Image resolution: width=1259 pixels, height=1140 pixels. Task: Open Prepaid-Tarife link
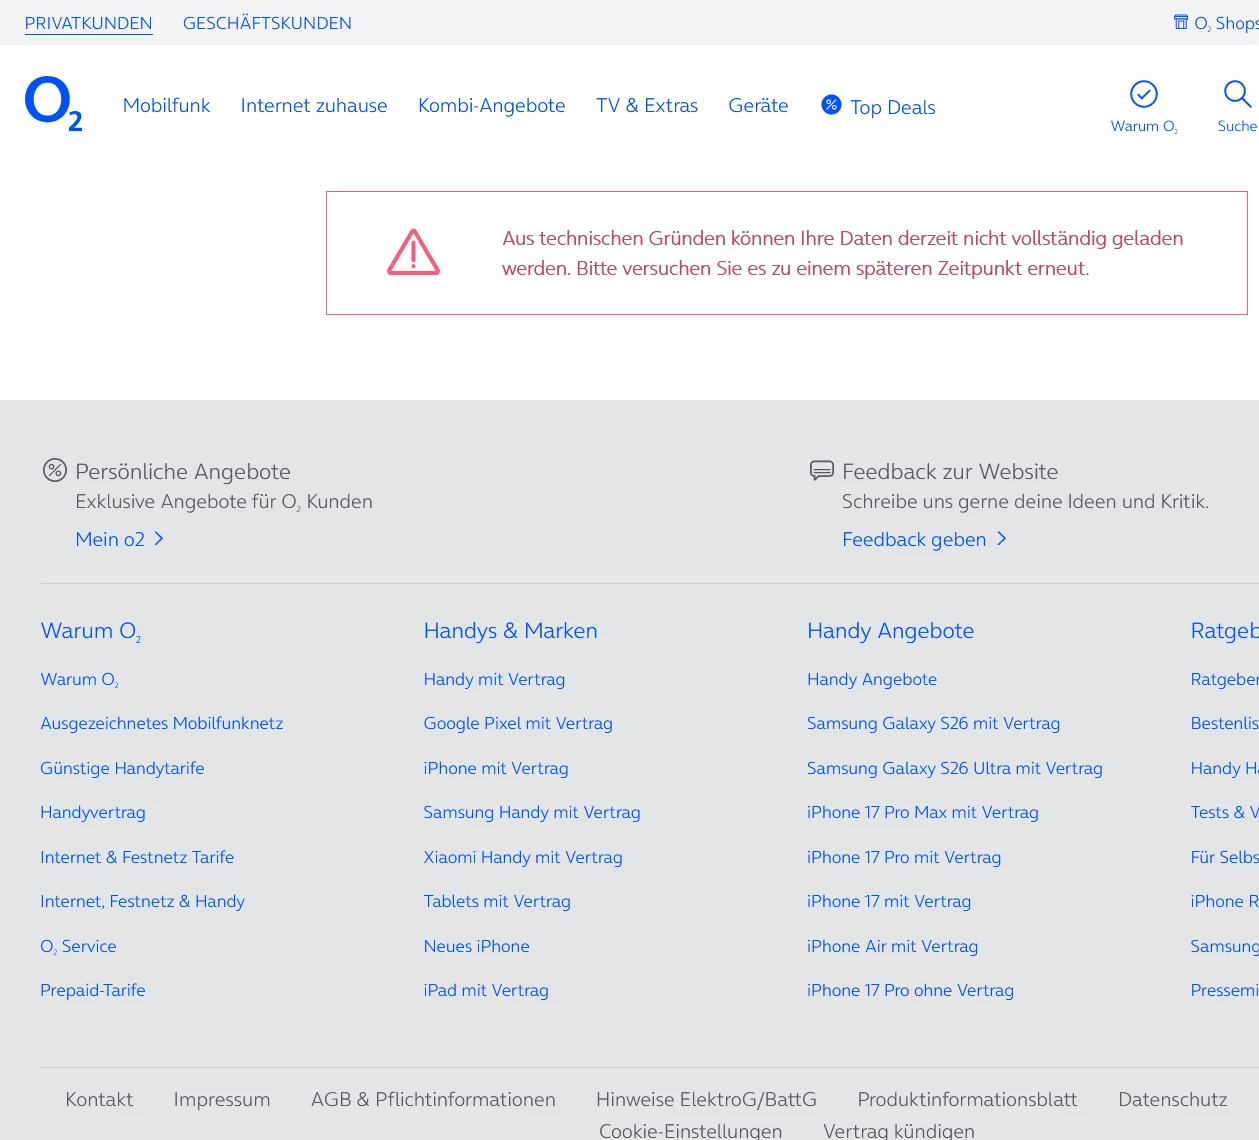pos(93,990)
